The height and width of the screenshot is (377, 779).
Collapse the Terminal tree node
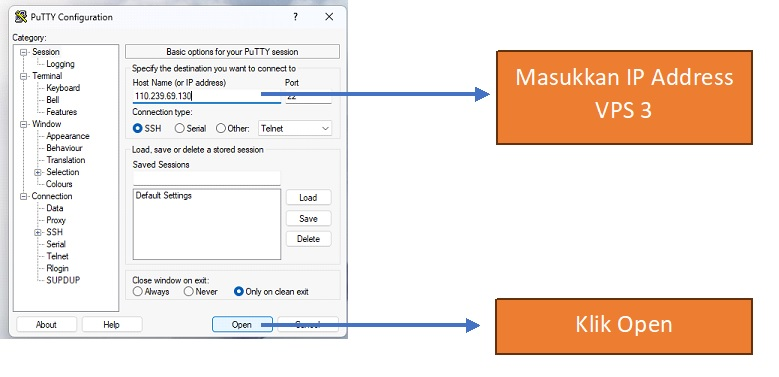[x=23, y=76]
